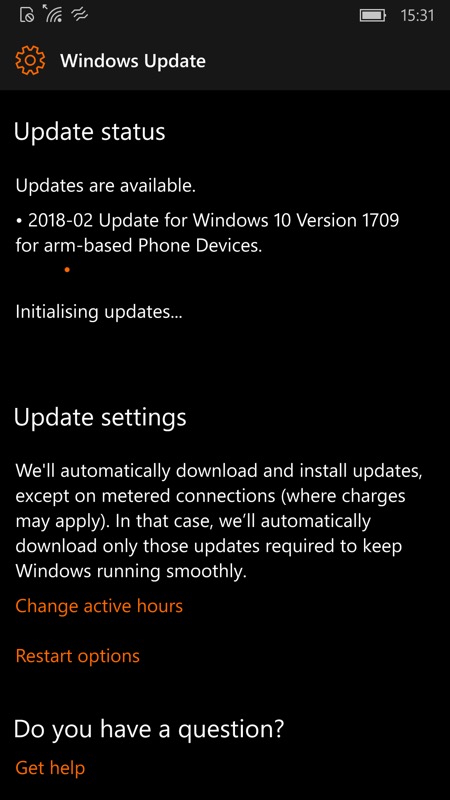The width and height of the screenshot is (450, 800).
Task: Tap the 'for arm-based Phone Devices' text line
Action: coord(139,246)
